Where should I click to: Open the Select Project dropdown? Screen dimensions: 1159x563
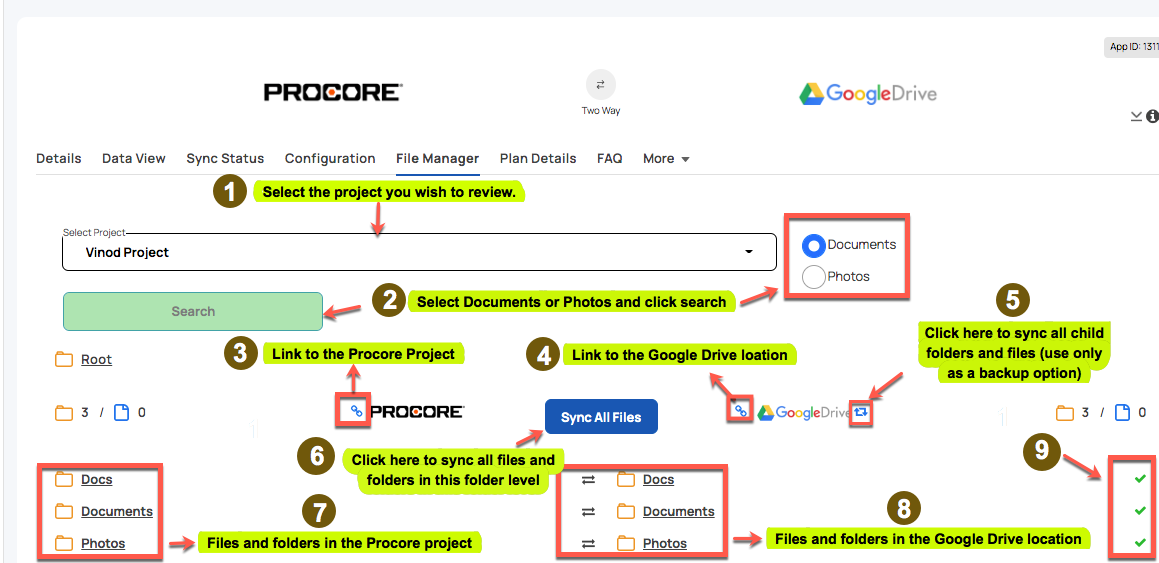[420, 252]
